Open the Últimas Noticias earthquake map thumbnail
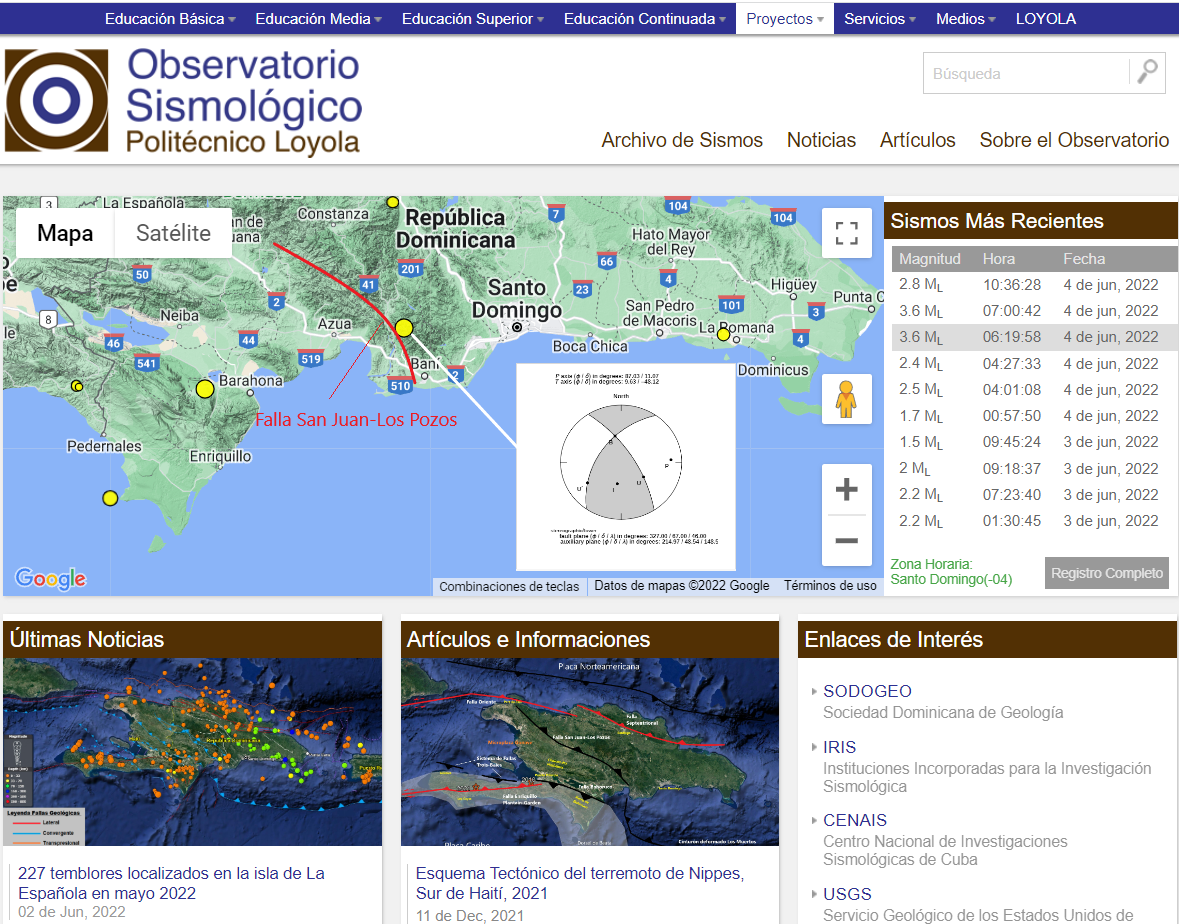 click(192, 751)
